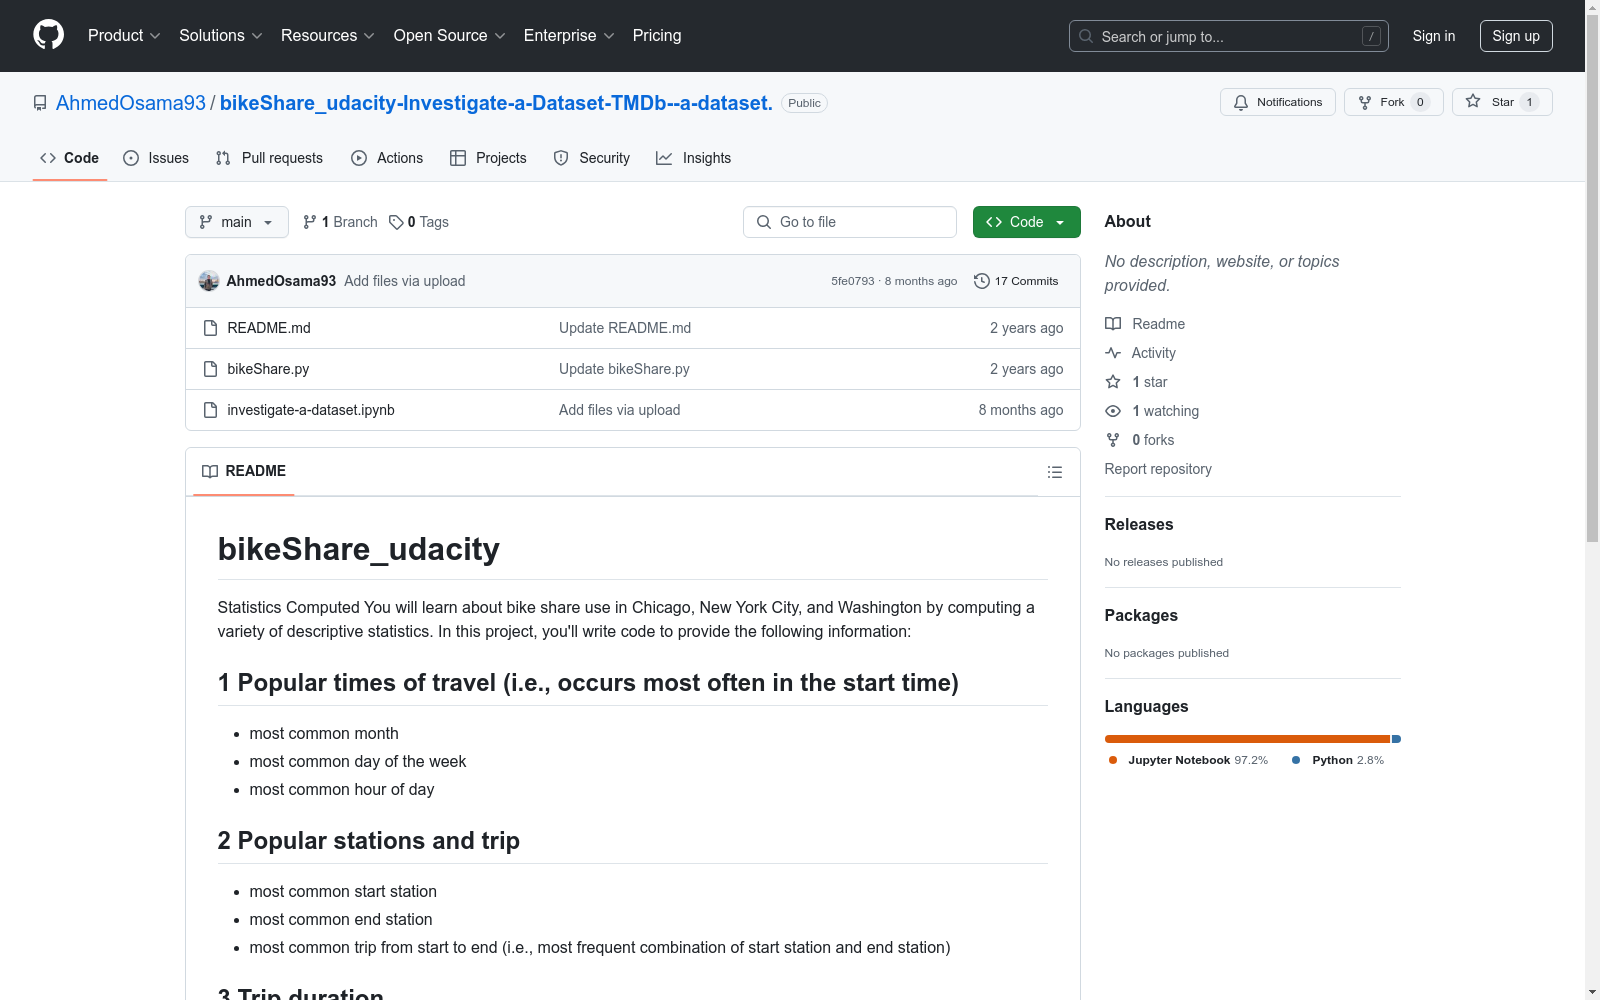Click Sign in

click(1434, 36)
